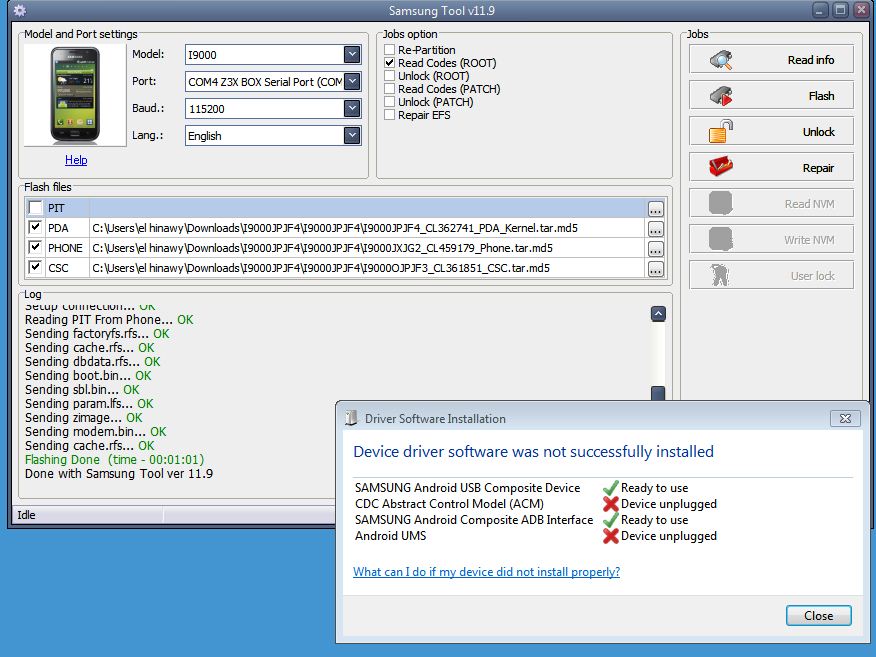Enable the Repair EFS option

pyautogui.click(x=389, y=115)
